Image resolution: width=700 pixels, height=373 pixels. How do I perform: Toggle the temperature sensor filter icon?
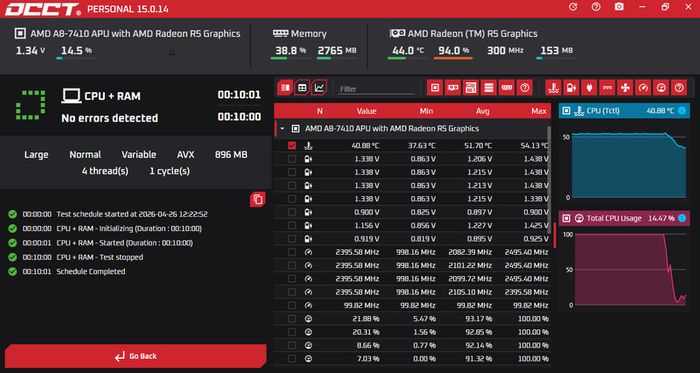click(x=553, y=88)
